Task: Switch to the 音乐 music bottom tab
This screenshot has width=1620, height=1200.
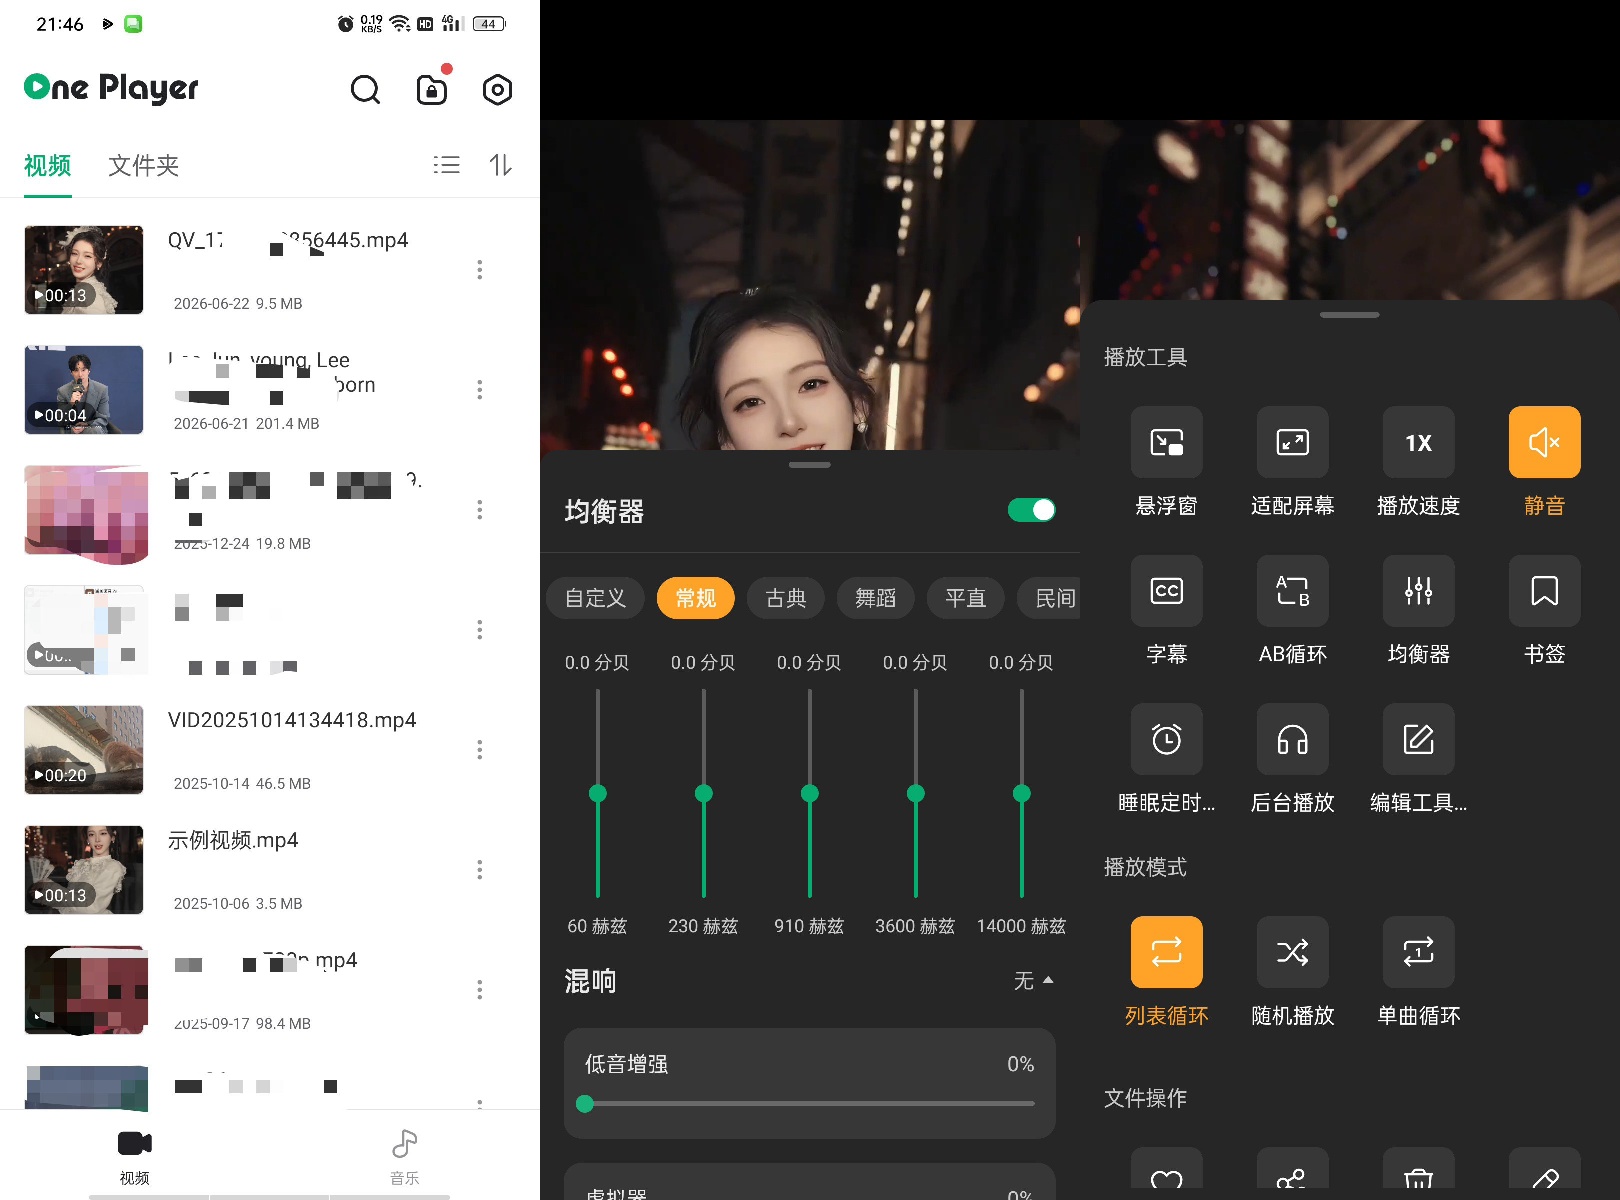Action: [404, 1156]
